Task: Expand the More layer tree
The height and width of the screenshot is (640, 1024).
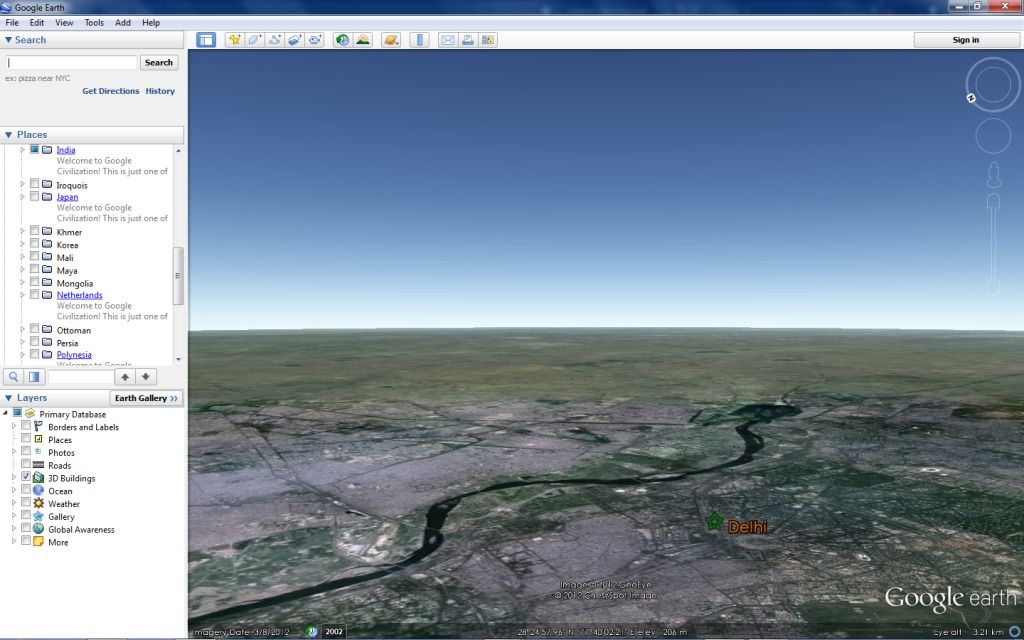Action: point(14,541)
